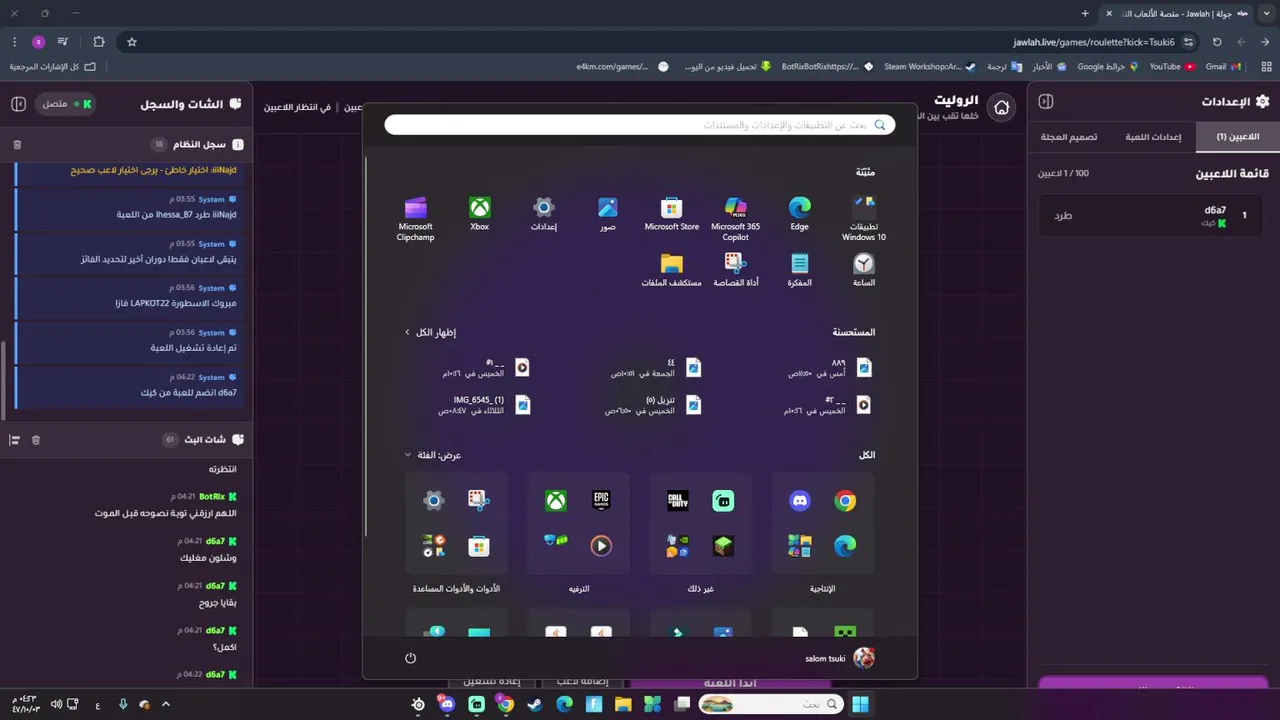Open Microsoft Clipchamp from pinned apps
Screen dimensions: 1280x720
(x=415, y=218)
